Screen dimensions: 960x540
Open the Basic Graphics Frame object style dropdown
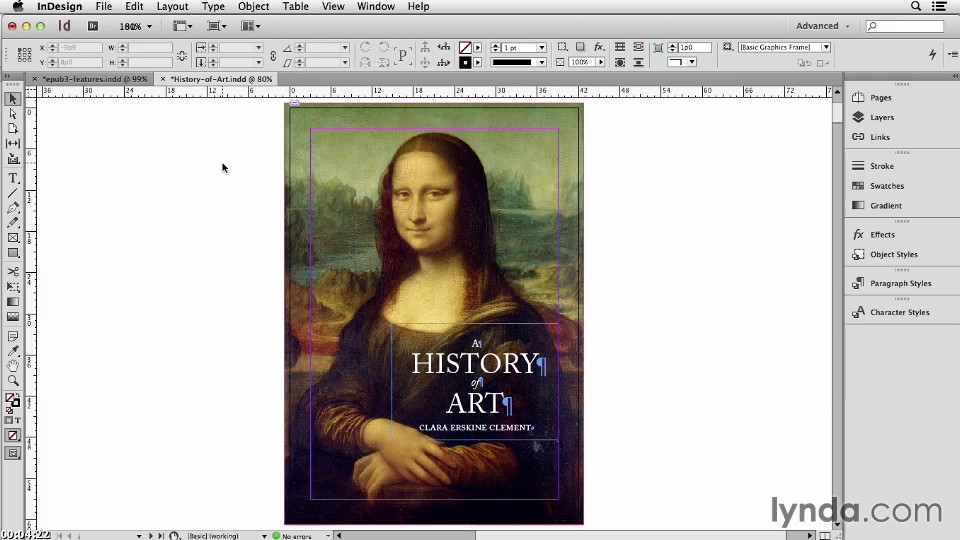tap(825, 47)
